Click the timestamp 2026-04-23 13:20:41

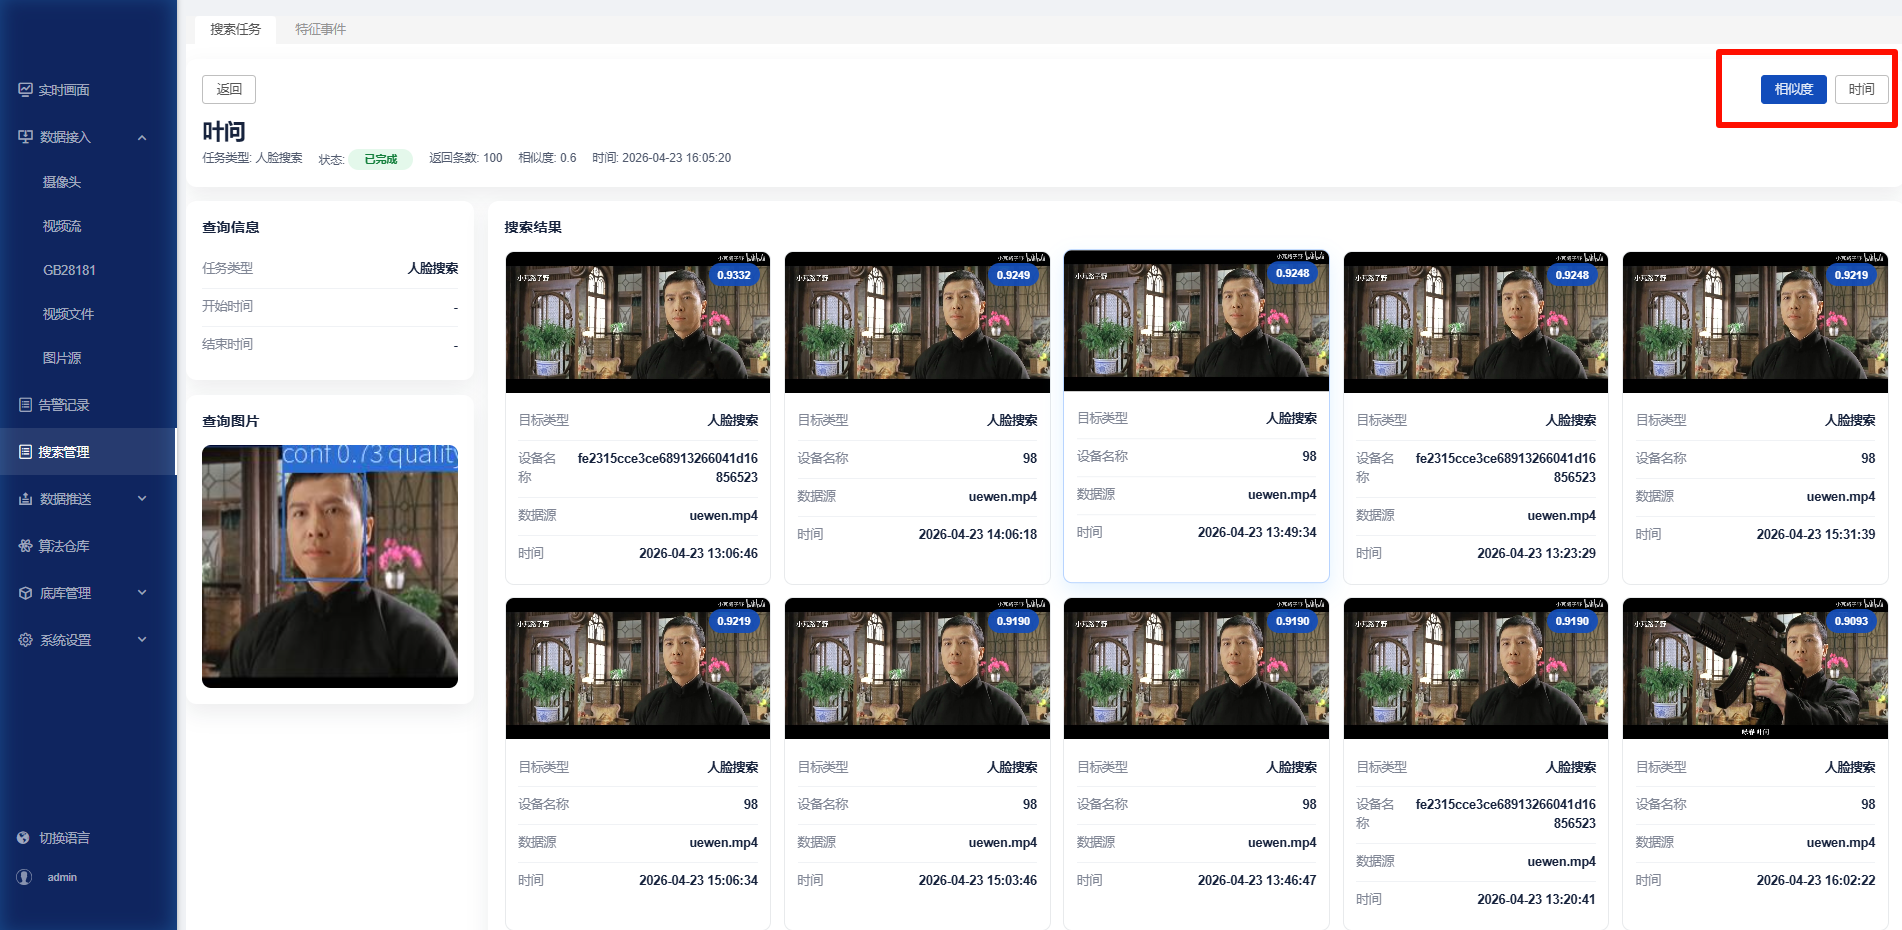tap(1536, 899)
